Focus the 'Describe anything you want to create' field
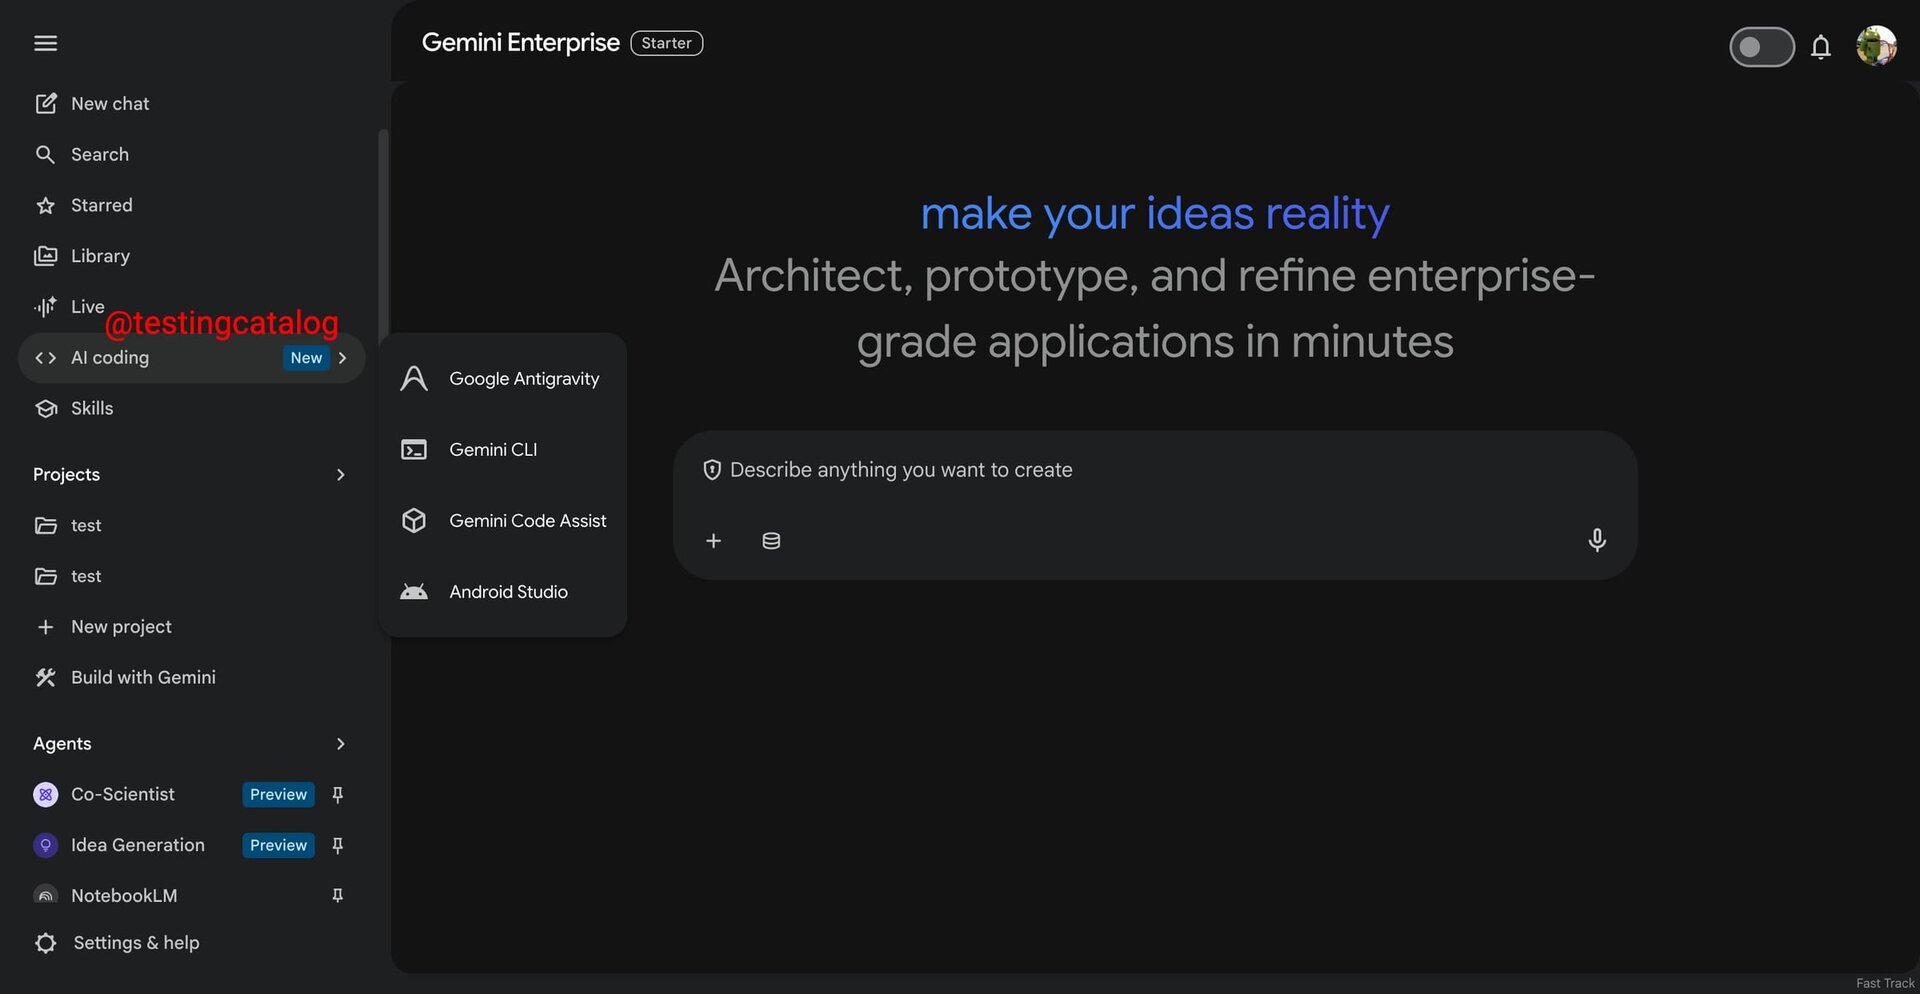Screen dimensions: 1920x994 1150,470
